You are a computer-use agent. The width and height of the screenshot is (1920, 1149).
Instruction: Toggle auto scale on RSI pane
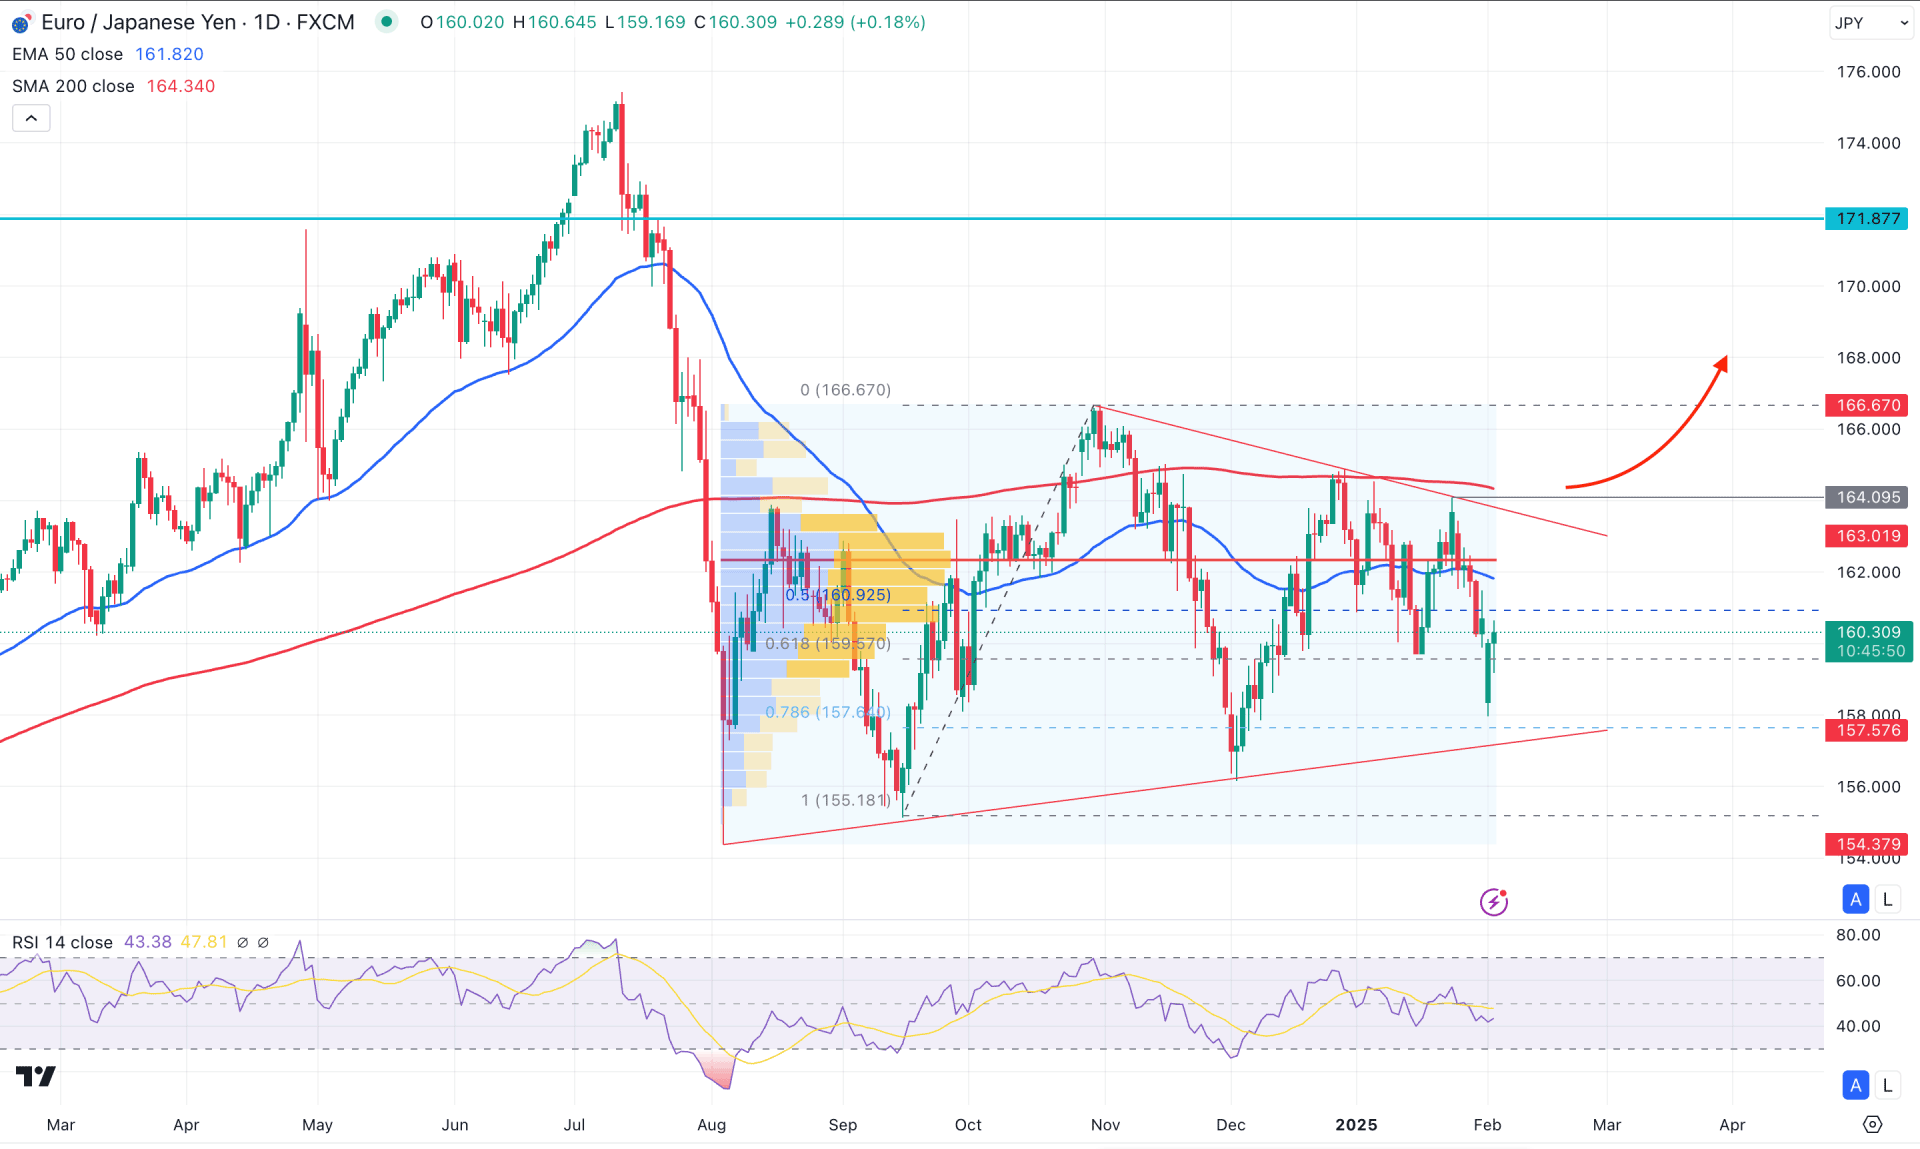click(1856, 1085)
